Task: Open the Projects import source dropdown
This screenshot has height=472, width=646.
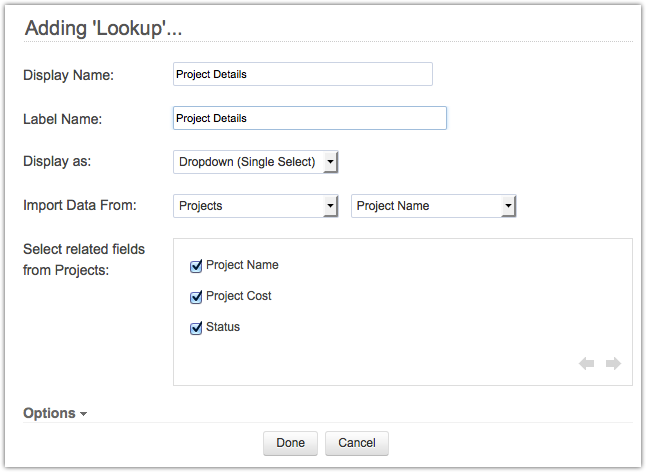Action: 256,206
